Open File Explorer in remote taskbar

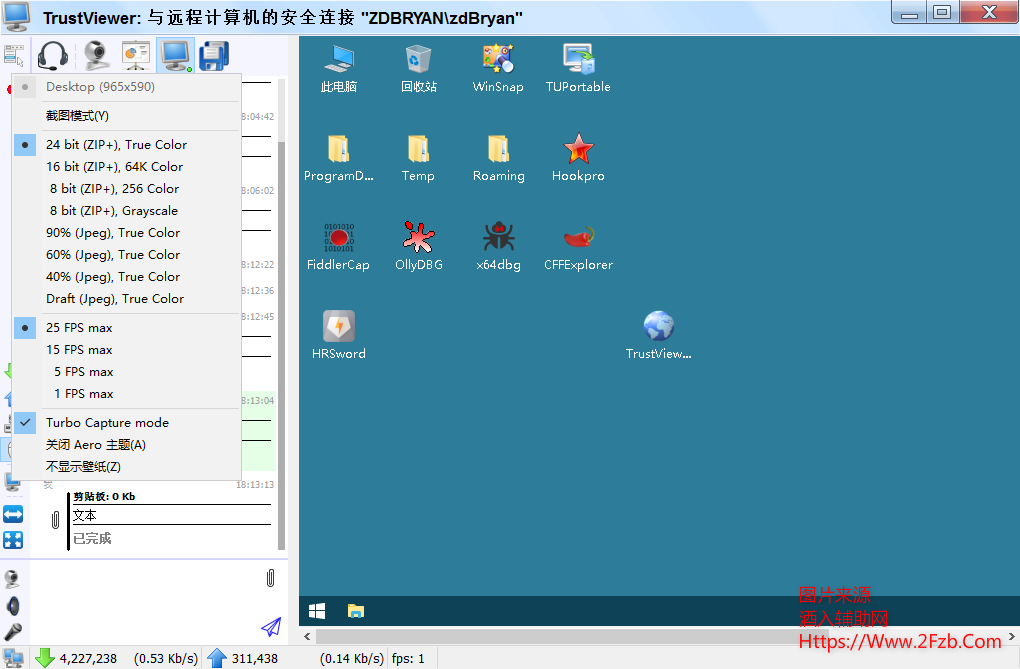pos(355,611)
